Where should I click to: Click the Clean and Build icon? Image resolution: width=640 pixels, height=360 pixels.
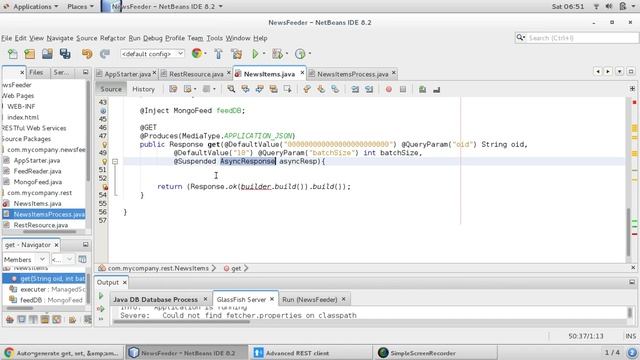(x=237, y=54)
